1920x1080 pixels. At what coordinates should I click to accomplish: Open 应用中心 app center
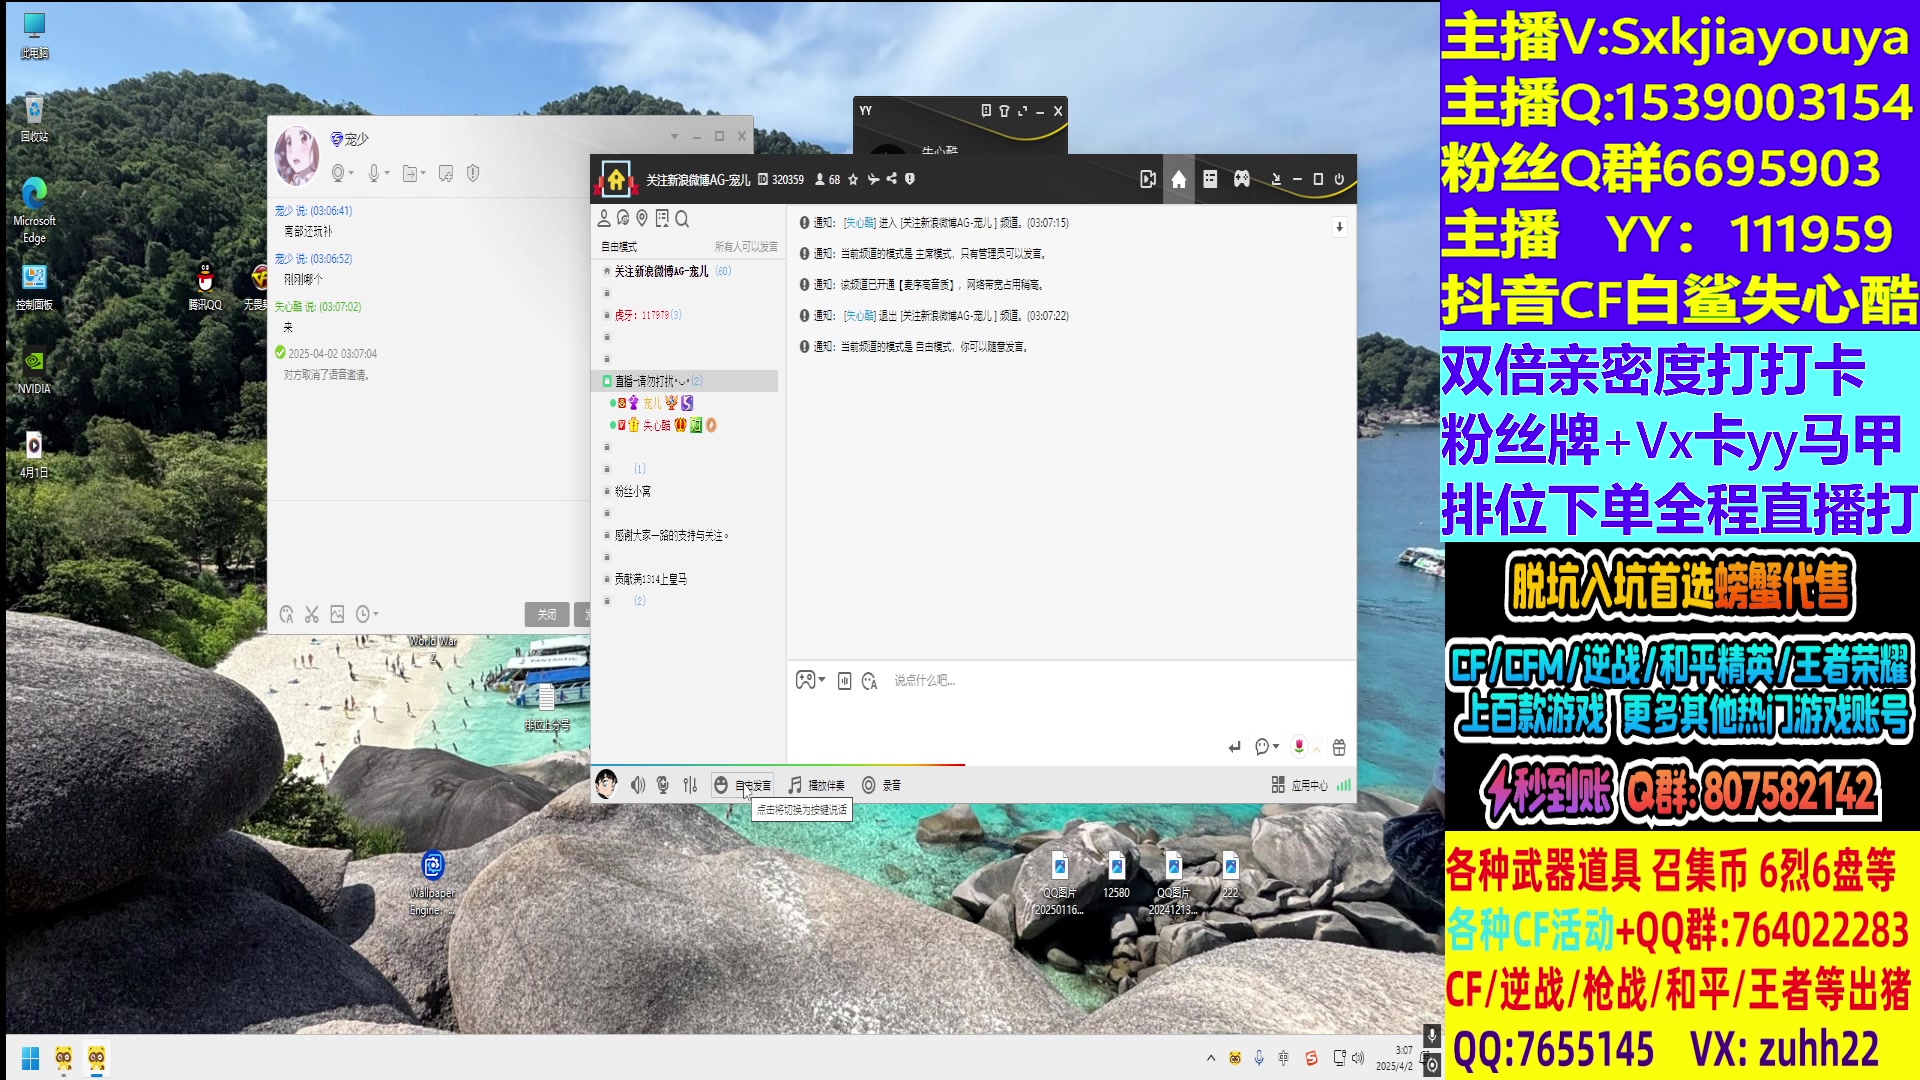coord(1300,786)
